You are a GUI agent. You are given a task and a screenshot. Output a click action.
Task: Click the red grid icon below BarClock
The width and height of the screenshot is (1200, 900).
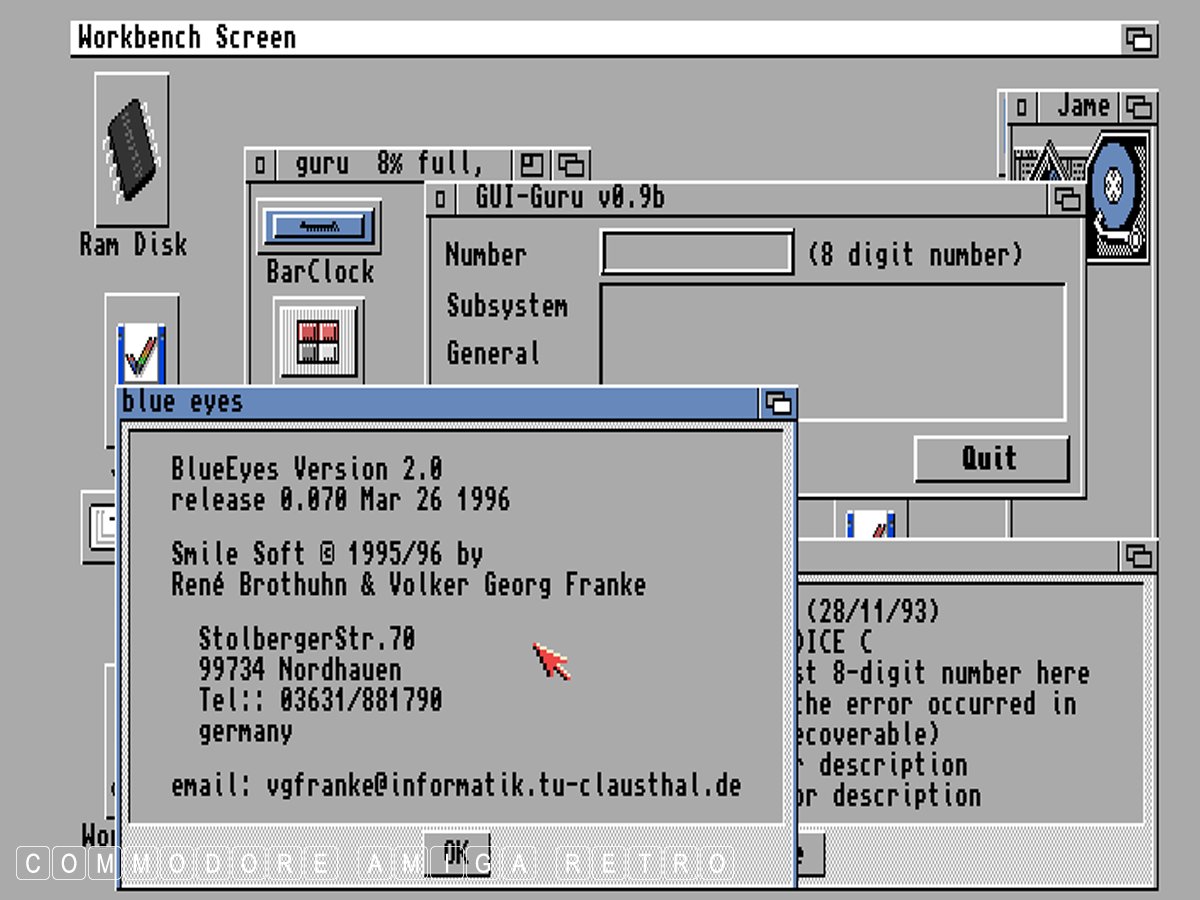click(x=319, y=341)
